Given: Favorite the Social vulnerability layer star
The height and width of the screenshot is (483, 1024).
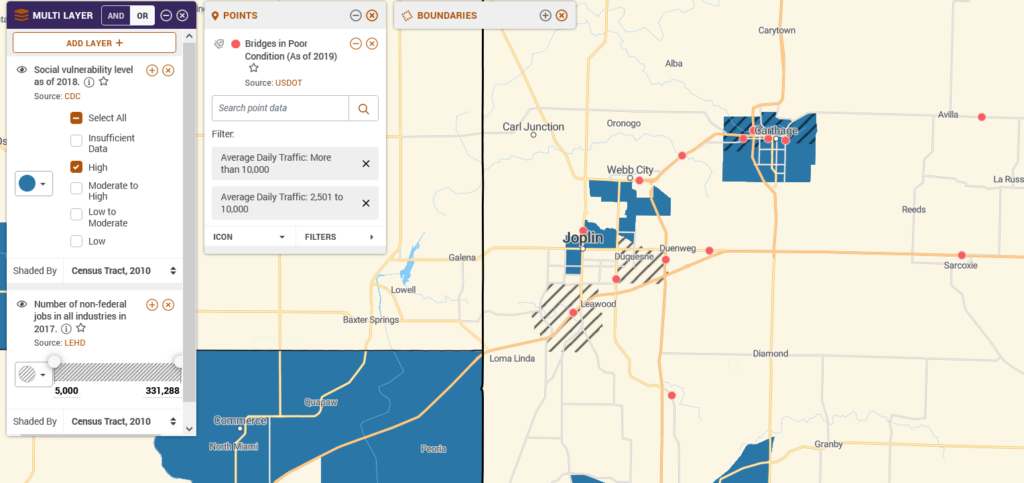Looking at the screenshot, I should point(103,82).
